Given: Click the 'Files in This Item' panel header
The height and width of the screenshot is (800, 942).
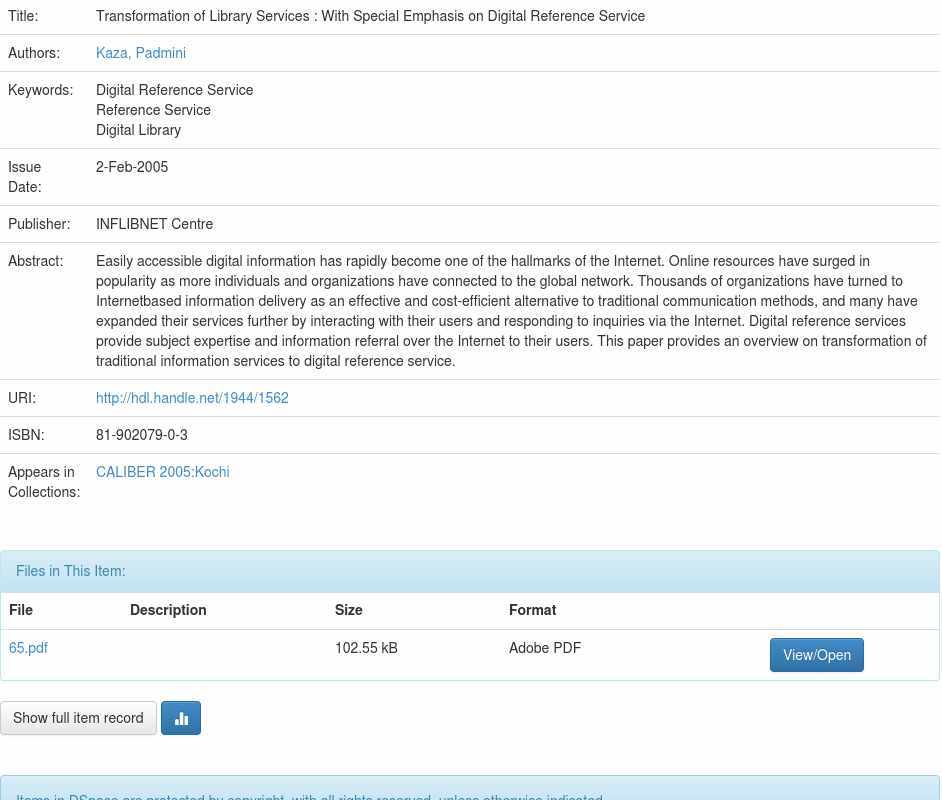Looking at the screenshot, I should pyautogui.click(x=71, y=571).
